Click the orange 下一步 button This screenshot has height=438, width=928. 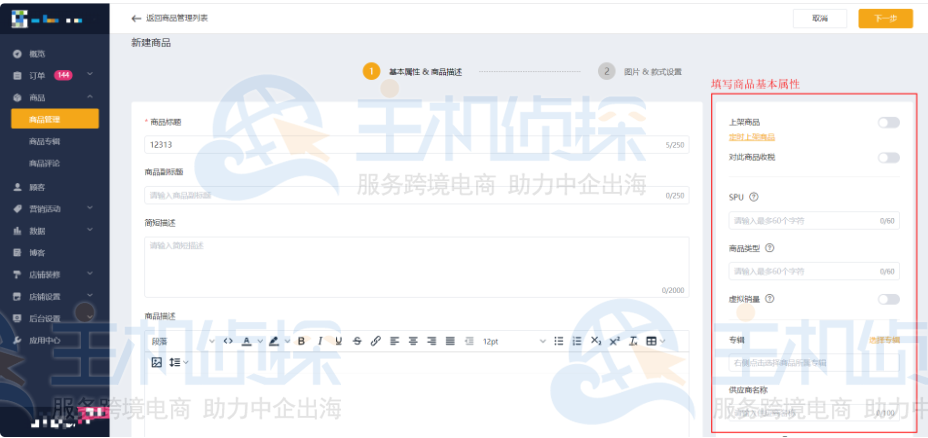885,18
